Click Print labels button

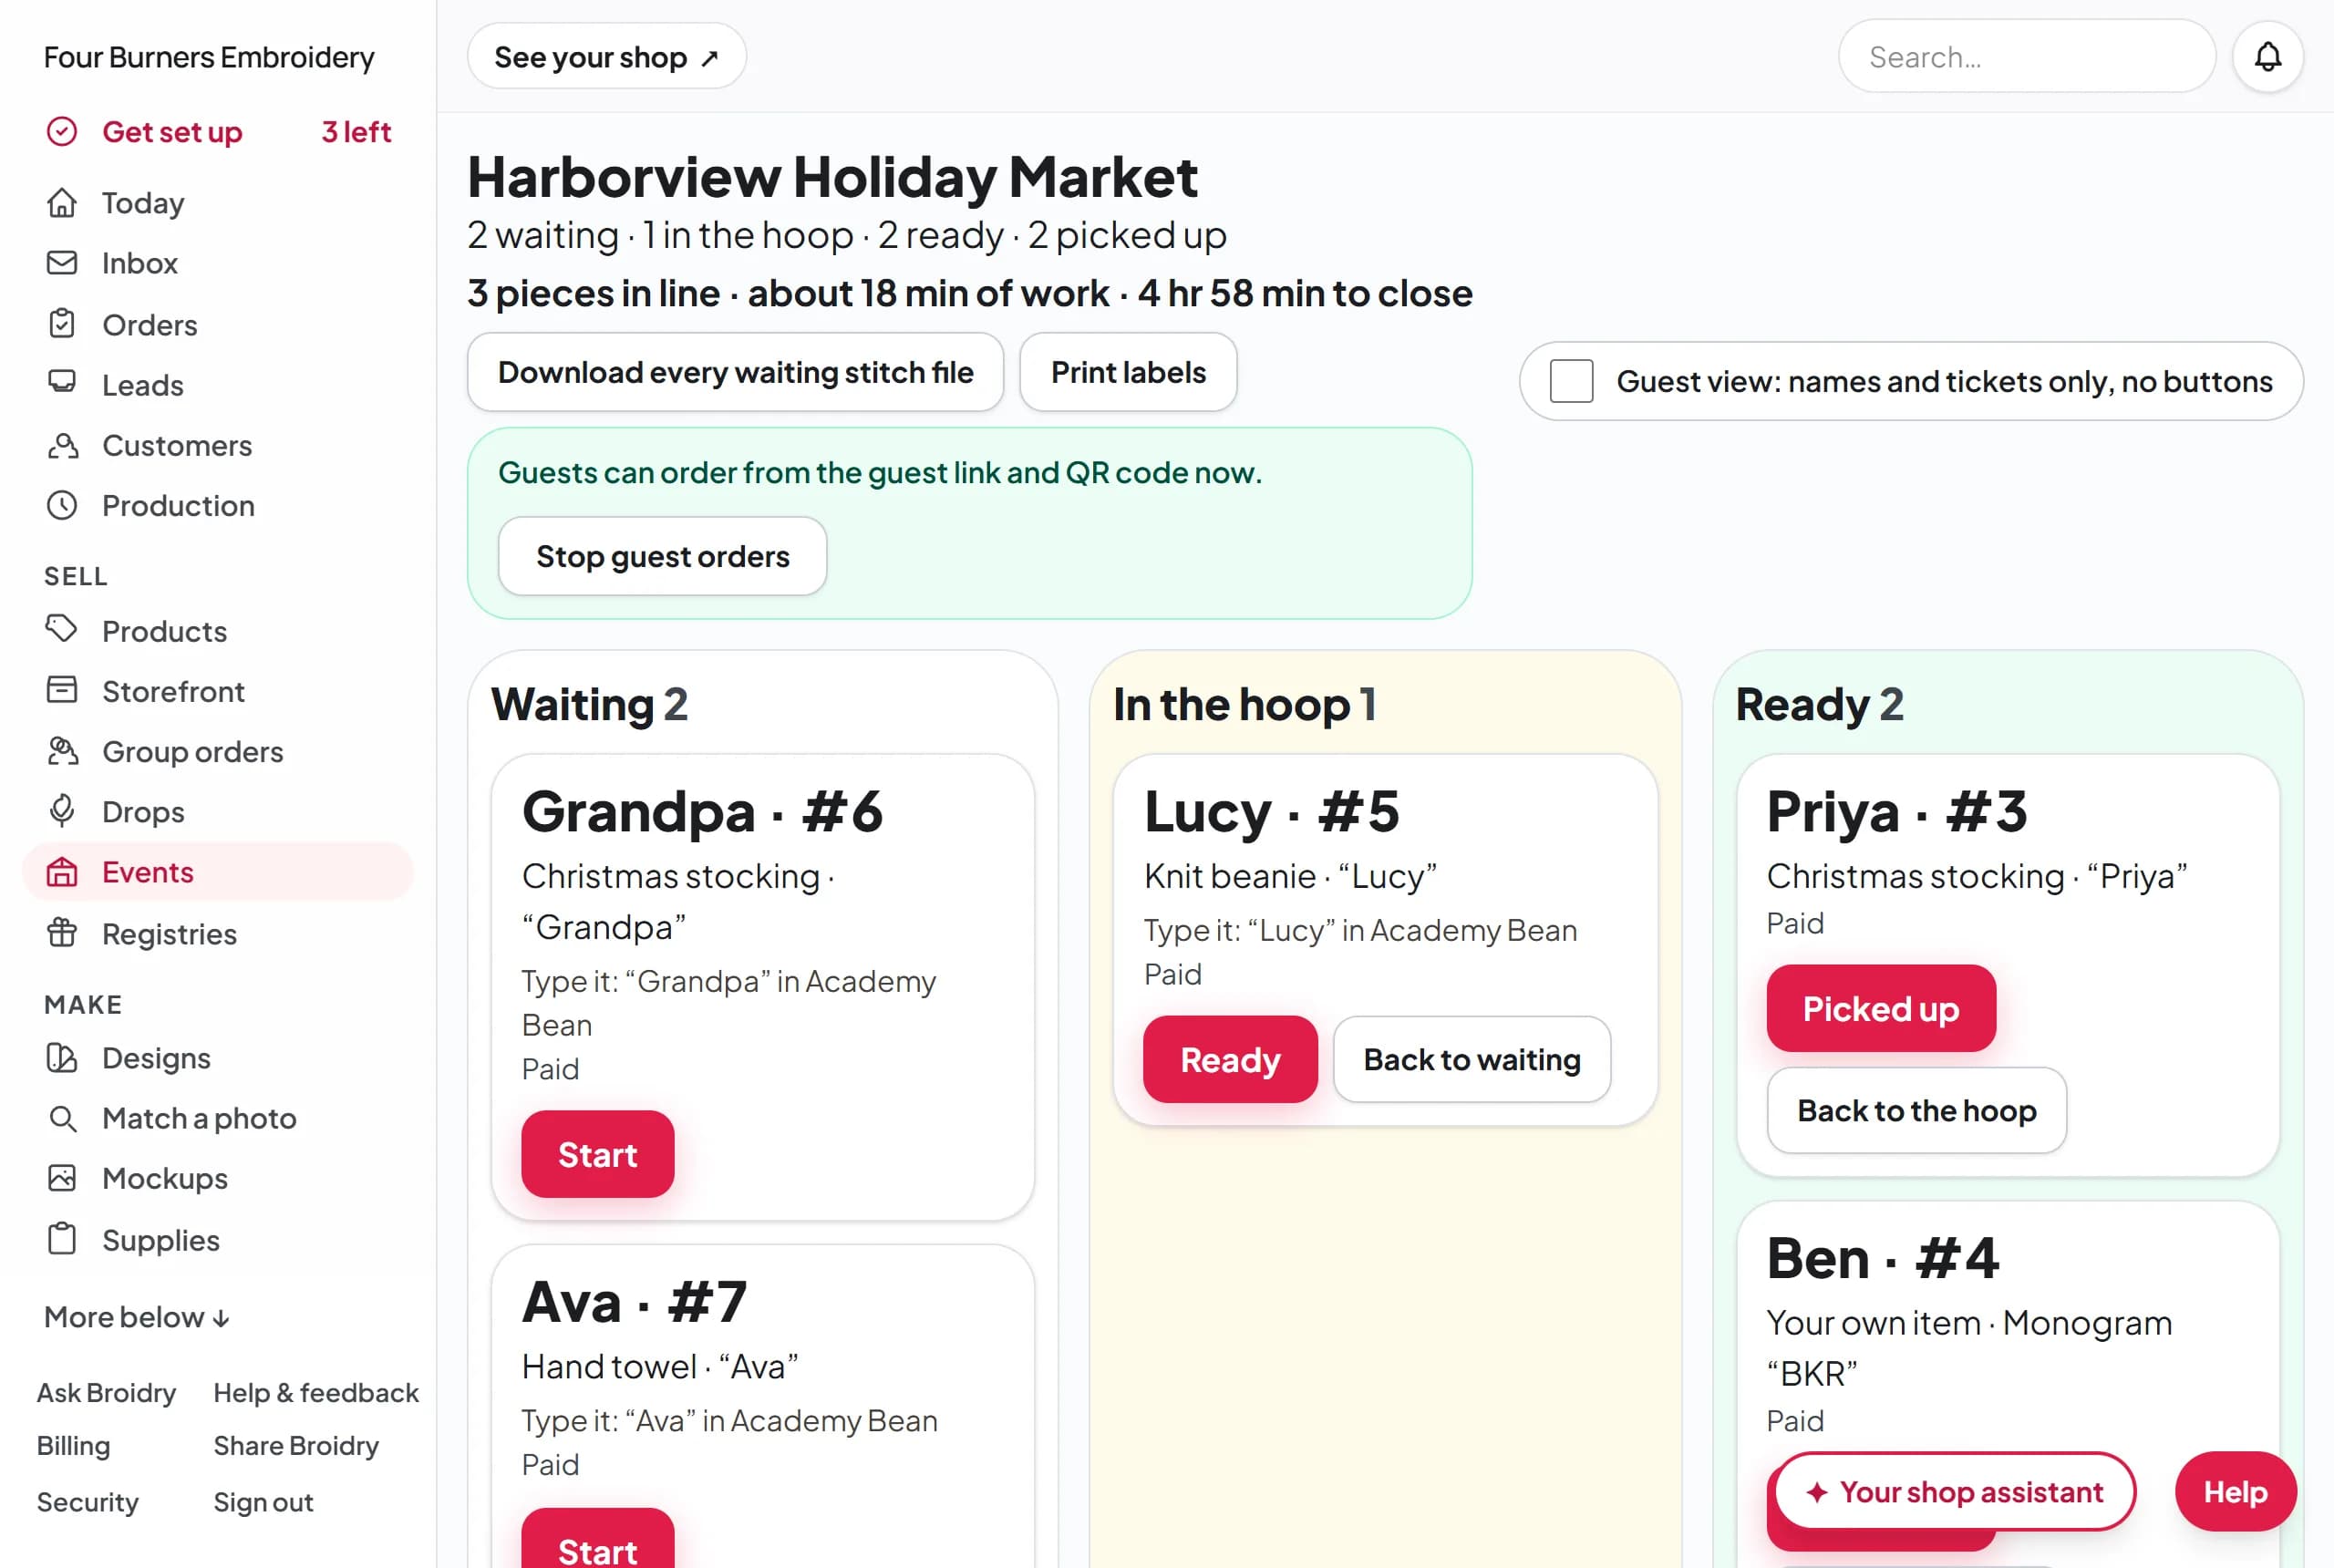1128,372
